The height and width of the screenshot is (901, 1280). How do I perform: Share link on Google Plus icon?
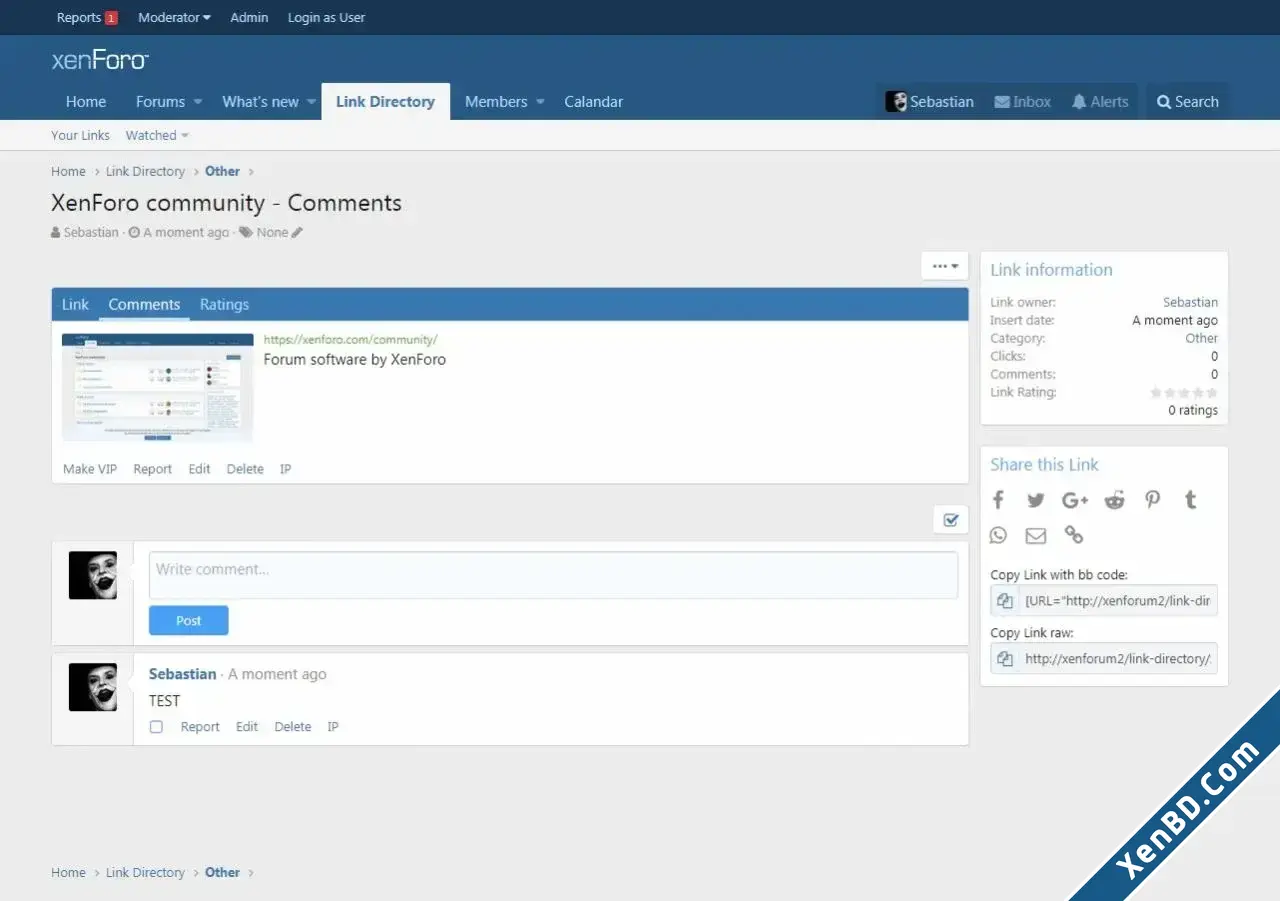coord(1075,500)
